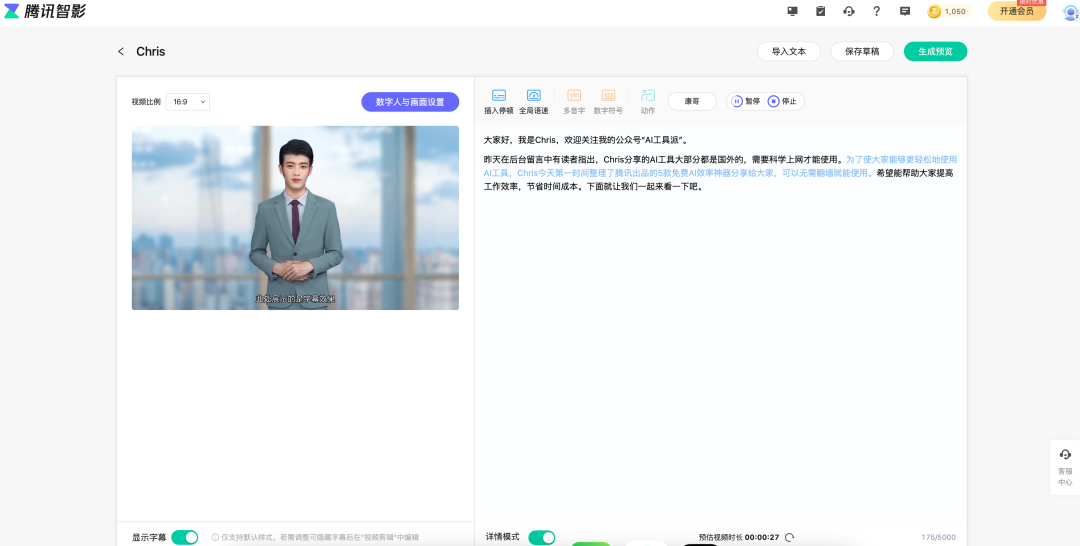Pause playback with 暂停

pyautogui.click(x=745, y=101)
